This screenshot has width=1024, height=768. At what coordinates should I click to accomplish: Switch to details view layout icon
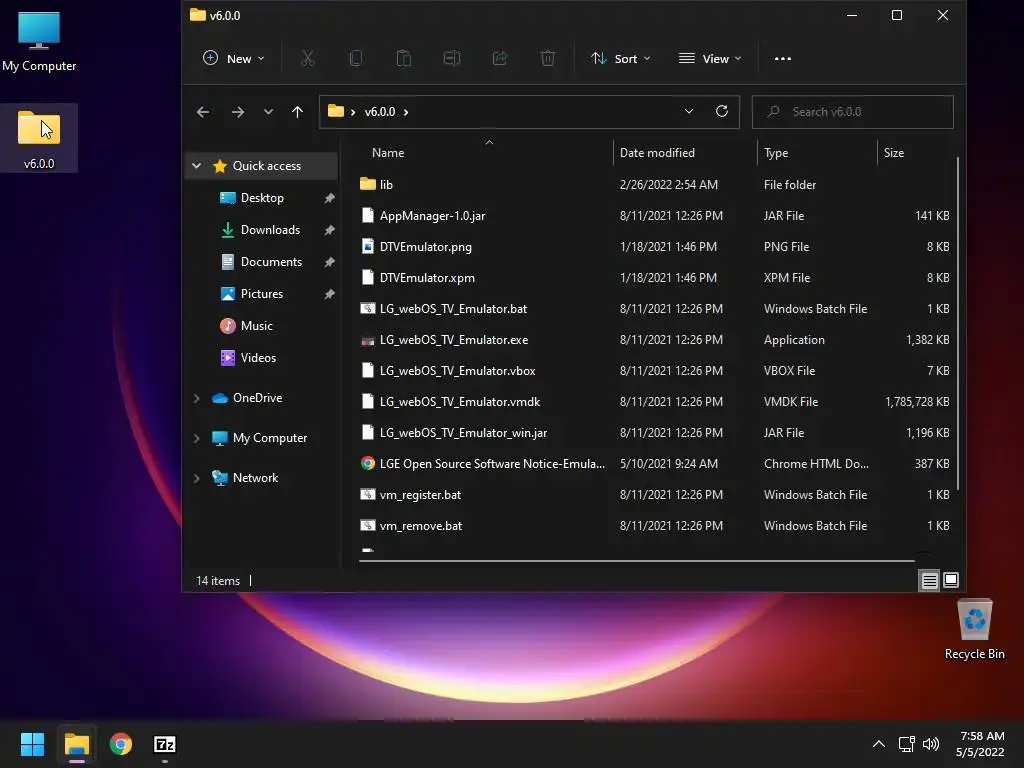929,580
